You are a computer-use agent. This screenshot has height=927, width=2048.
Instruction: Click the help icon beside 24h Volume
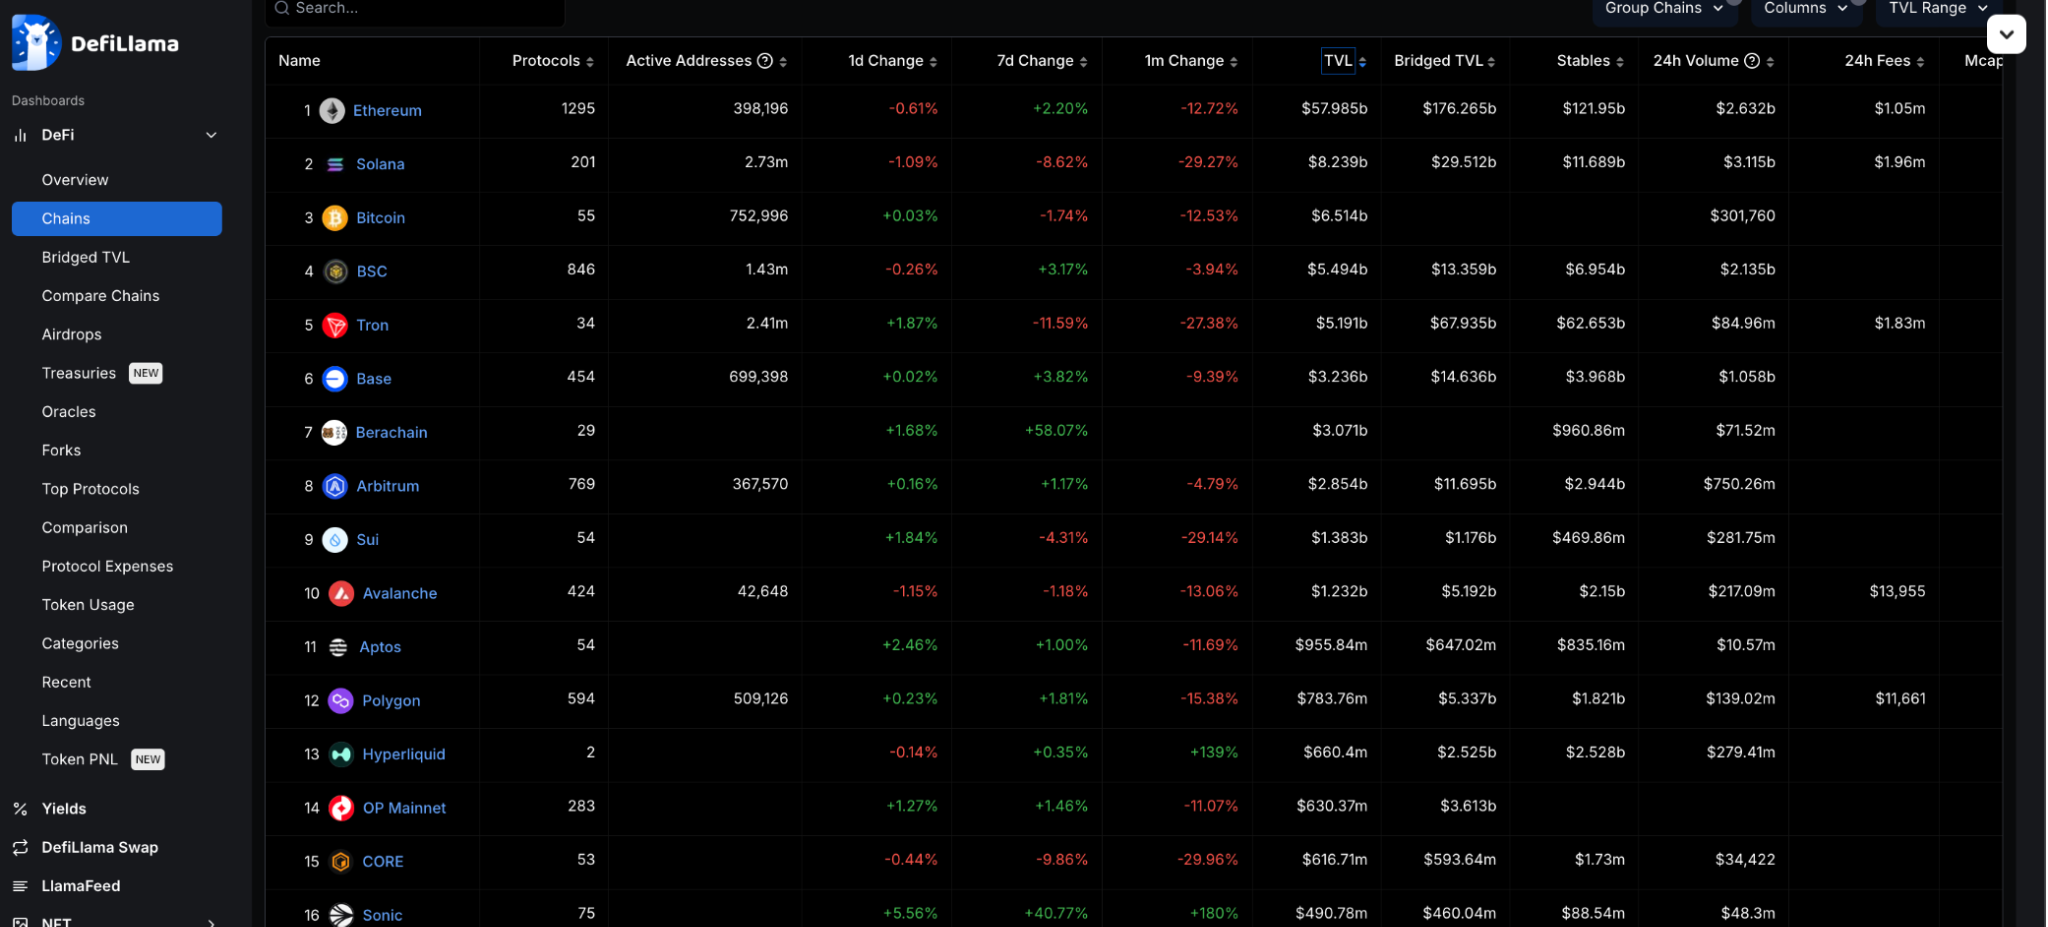[1752, 61]
